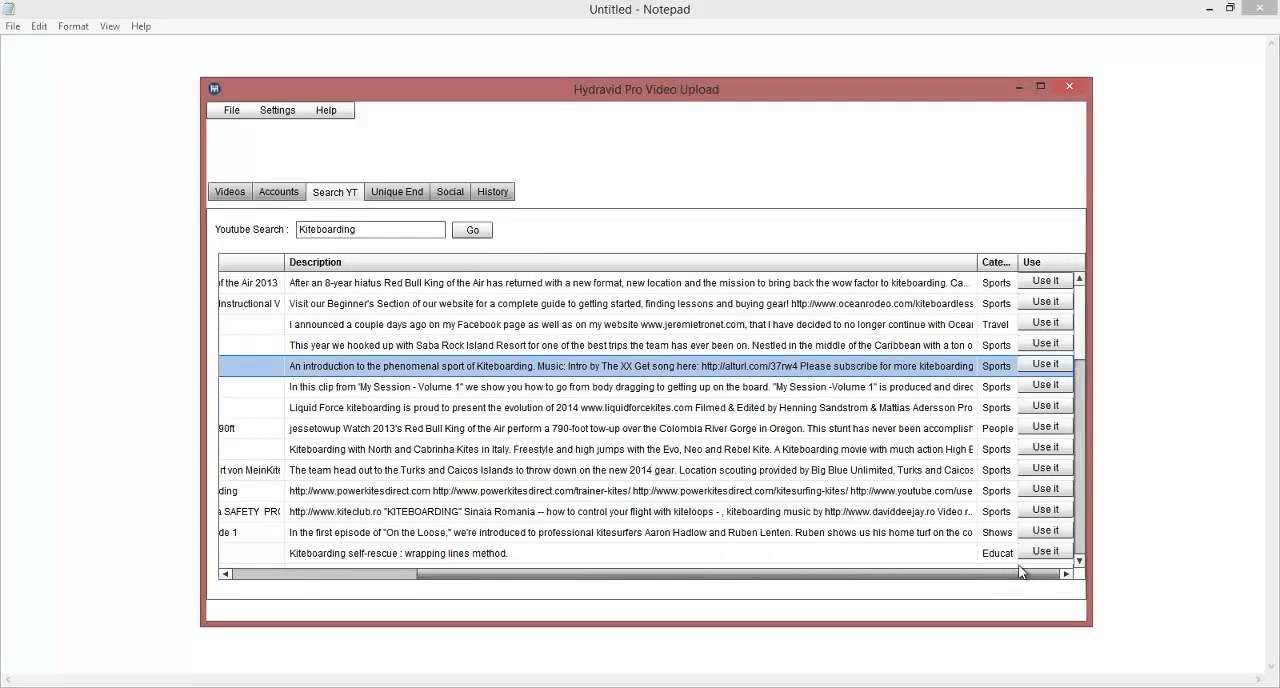Click the People category cell
The height and width of the screenshot is (688, 1280).
(x=997, y=428)
